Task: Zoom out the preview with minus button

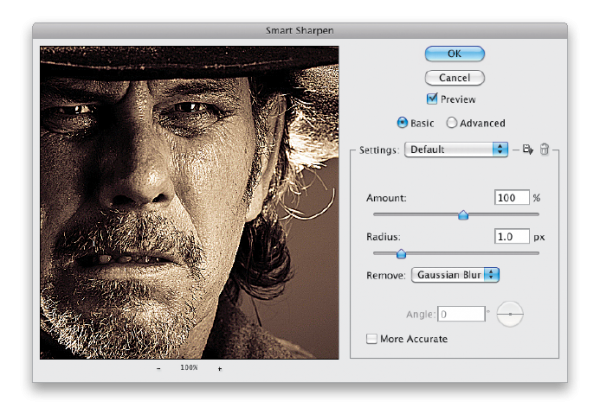Action: (158, 368)
